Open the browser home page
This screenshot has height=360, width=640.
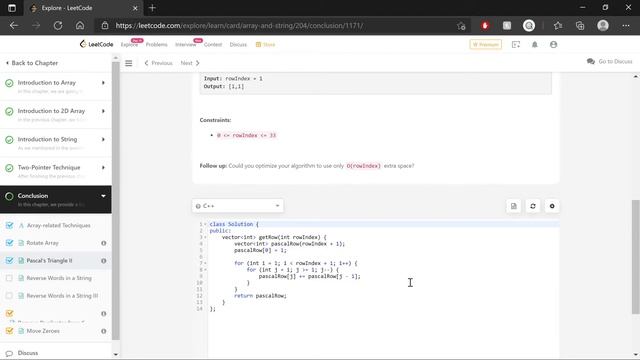(80, 25)
